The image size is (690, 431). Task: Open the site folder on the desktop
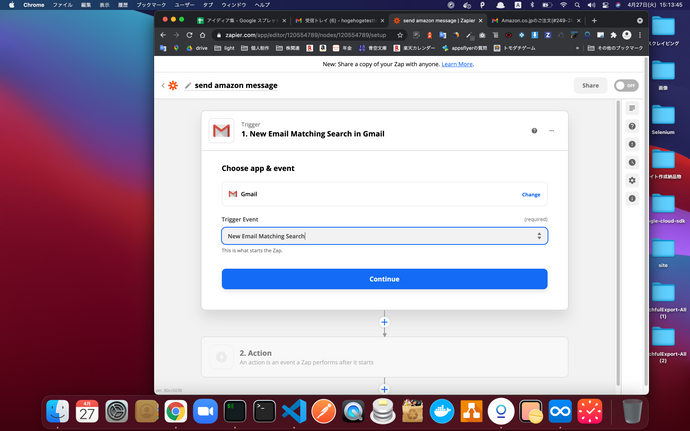tap(663, 253)
